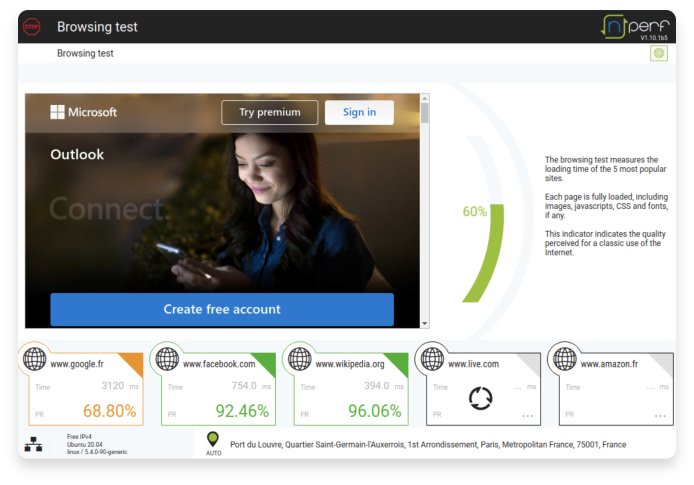Viewport: 694px width, 485px height.
Task: Click the Ubuntu 20.04 text
Action: (x=85, y=444)
